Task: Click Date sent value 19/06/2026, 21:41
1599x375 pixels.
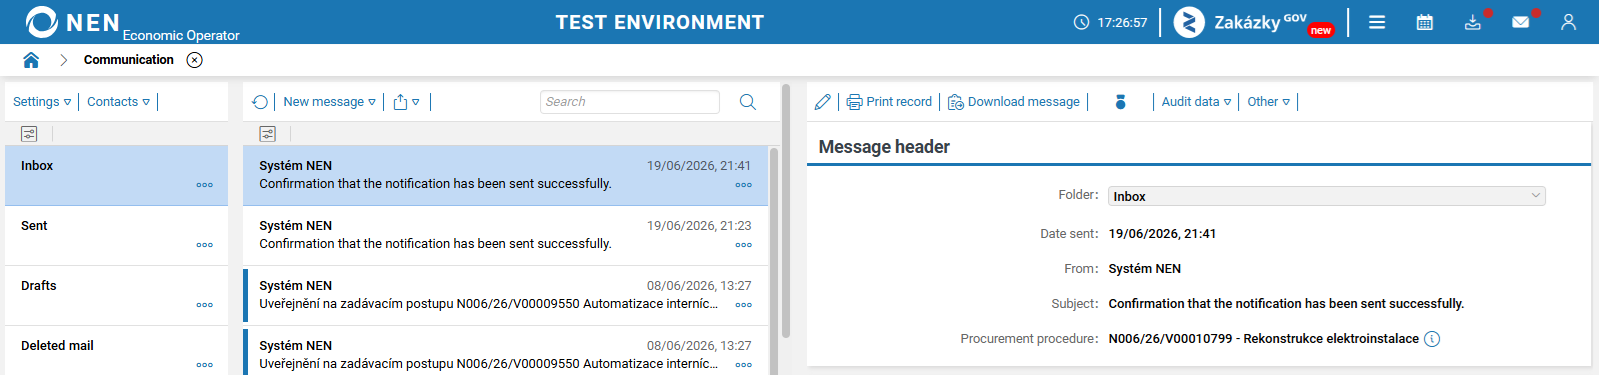Action: pyautogui.click(x=1162, y=234)
